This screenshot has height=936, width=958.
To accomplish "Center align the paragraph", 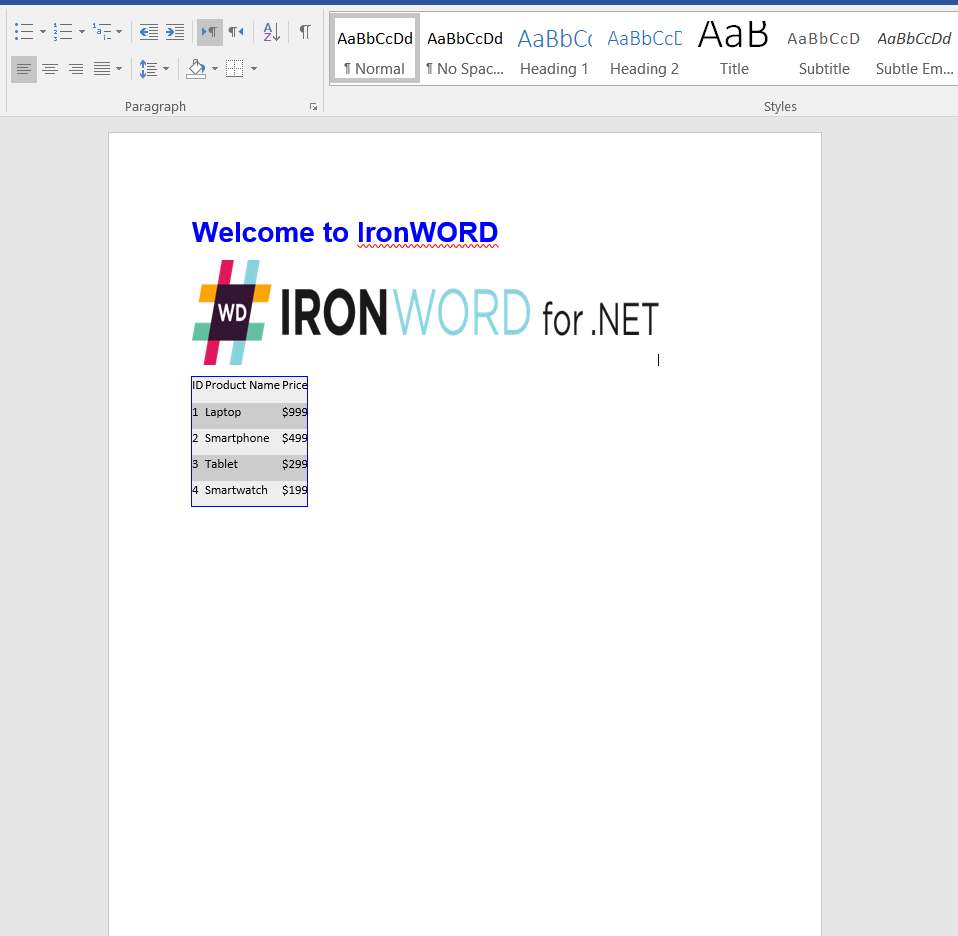I will (50, 69).
